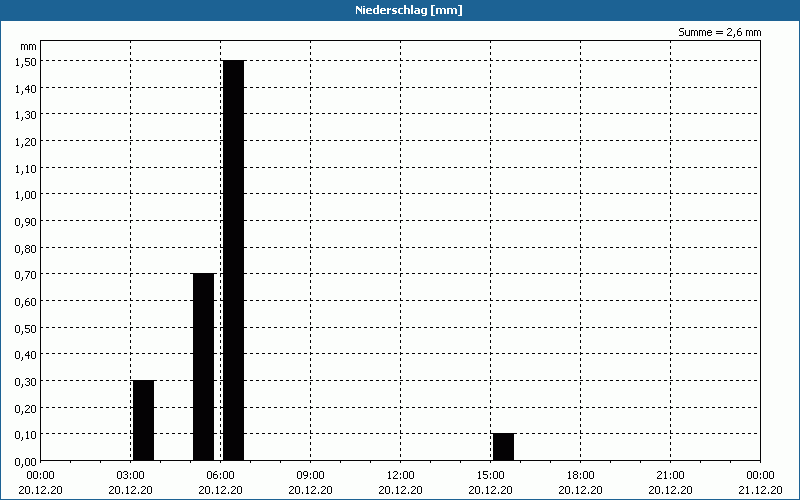Select the 20.12.20 date under 15:00
Screen dimensions: 800x500
(490, 490)
